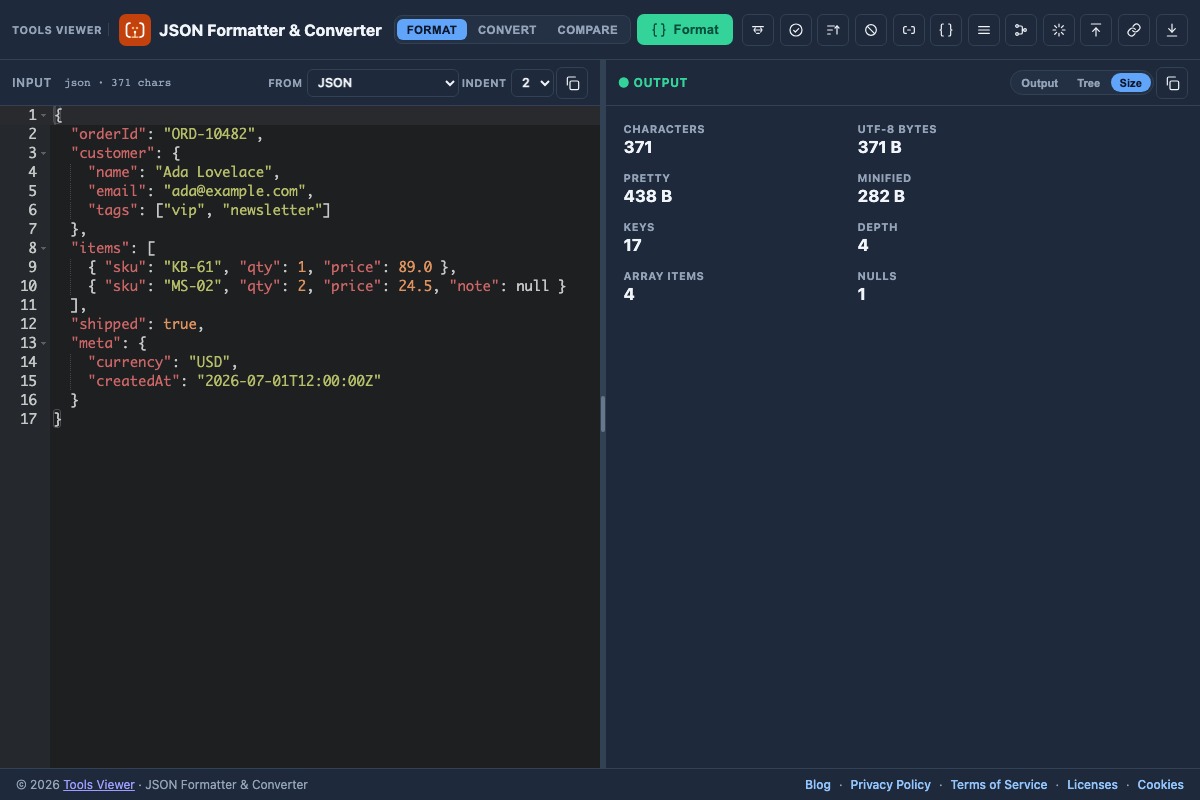The image size is (1200, 800).
Task: Click the ARRAY ITEMS 4 stat value
Action: pos(629,294)
